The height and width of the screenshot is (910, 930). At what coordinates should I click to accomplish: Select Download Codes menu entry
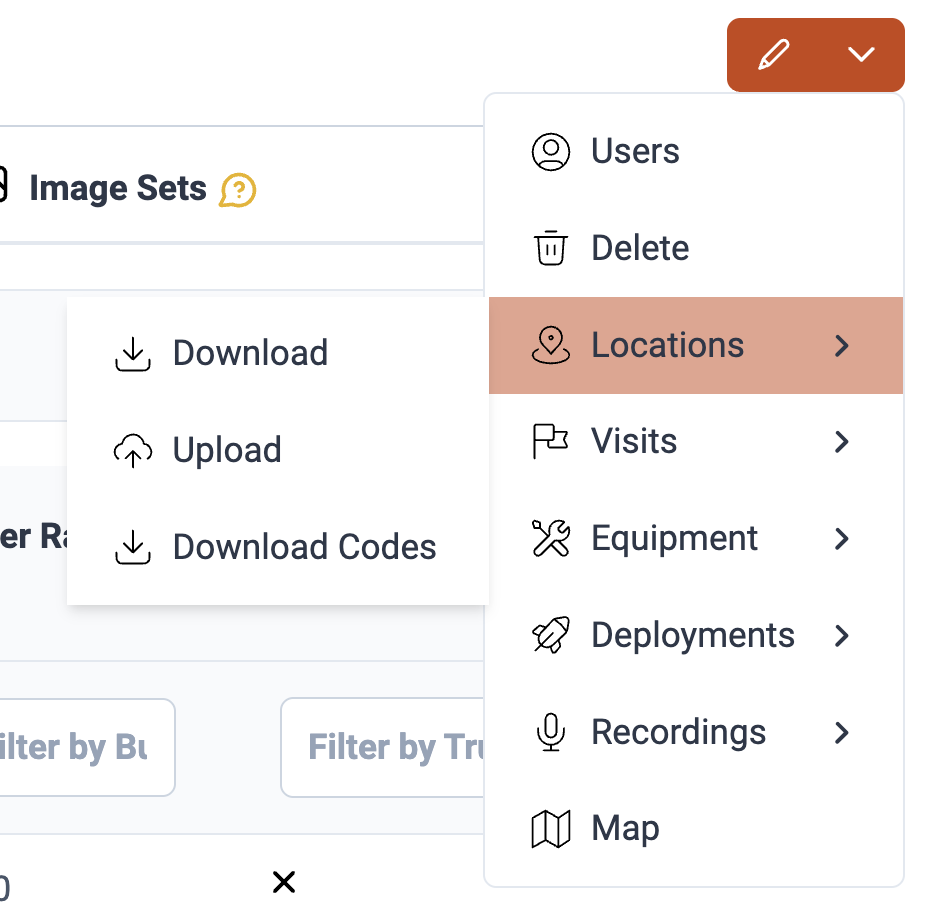pyautogui.click(x=304, y=547)
